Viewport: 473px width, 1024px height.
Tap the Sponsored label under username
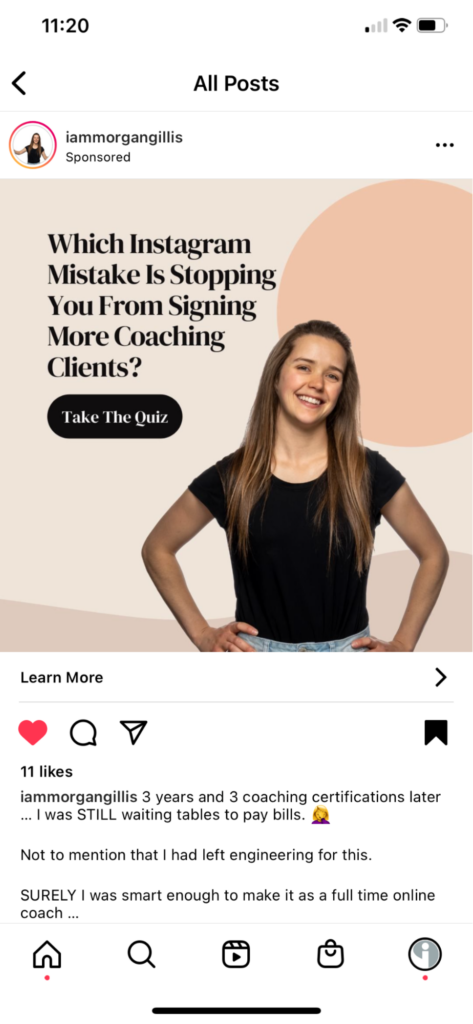[x=98, y=157]
